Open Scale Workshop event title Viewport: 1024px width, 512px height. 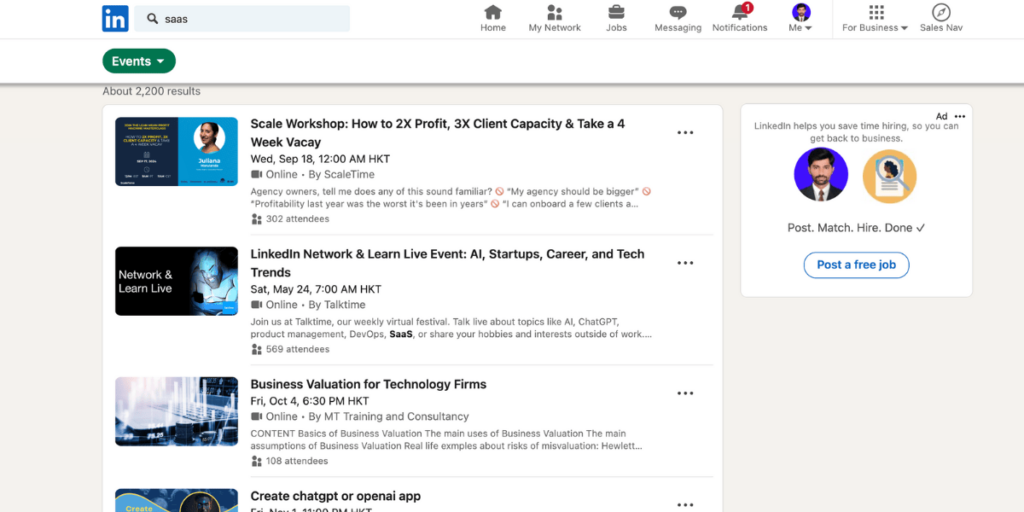pos(438,133)
